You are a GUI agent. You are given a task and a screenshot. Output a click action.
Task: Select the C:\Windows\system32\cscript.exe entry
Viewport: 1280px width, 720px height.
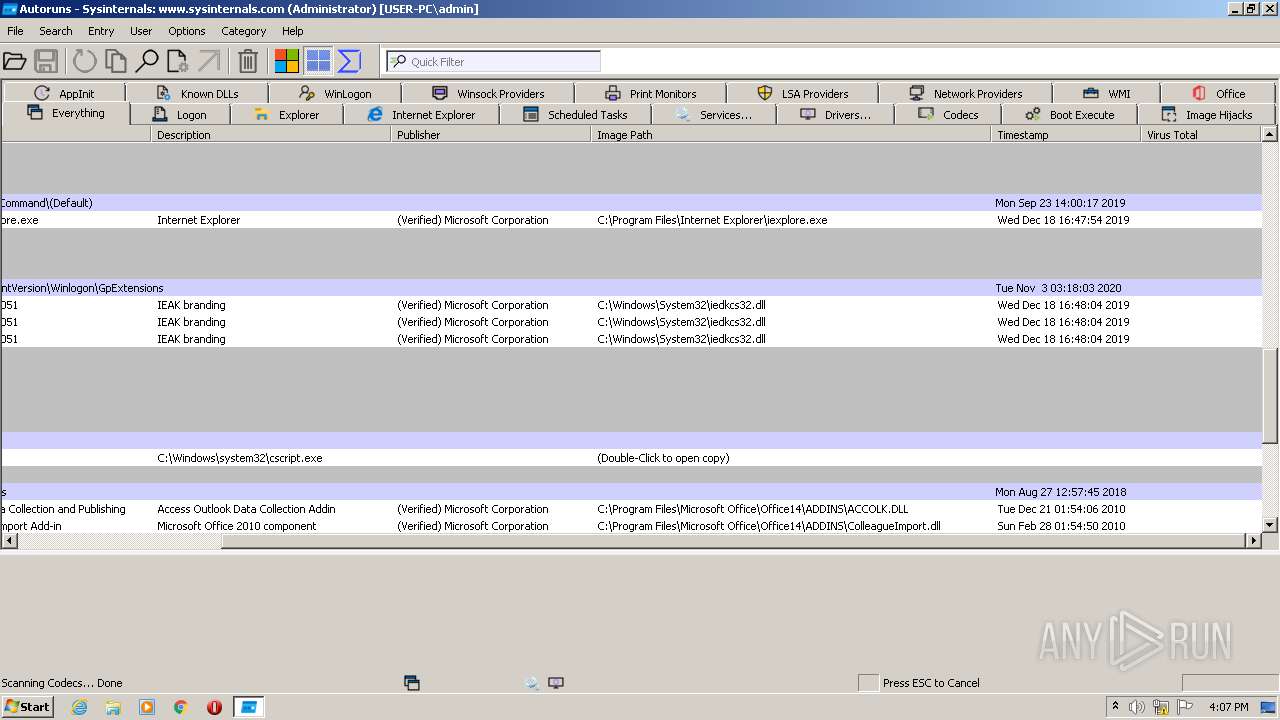631,458
